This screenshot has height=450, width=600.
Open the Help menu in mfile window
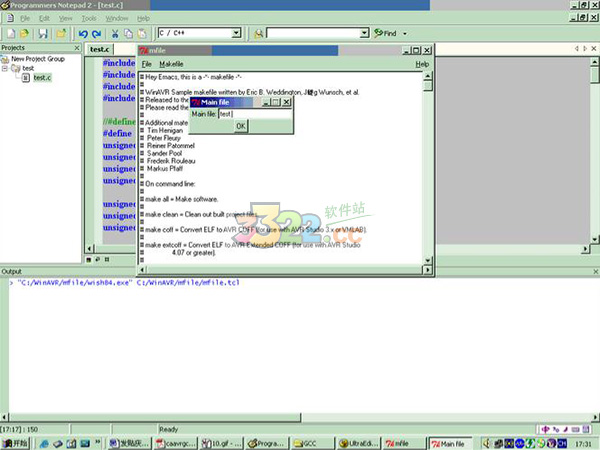(x=422, y=64)
